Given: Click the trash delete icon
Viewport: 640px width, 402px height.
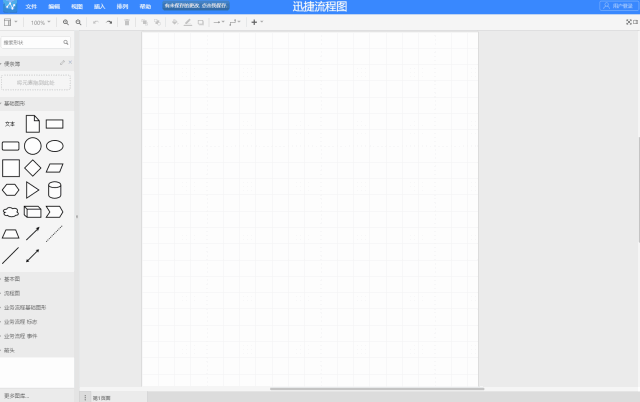Looking at the screenshot, I should 127,22.
